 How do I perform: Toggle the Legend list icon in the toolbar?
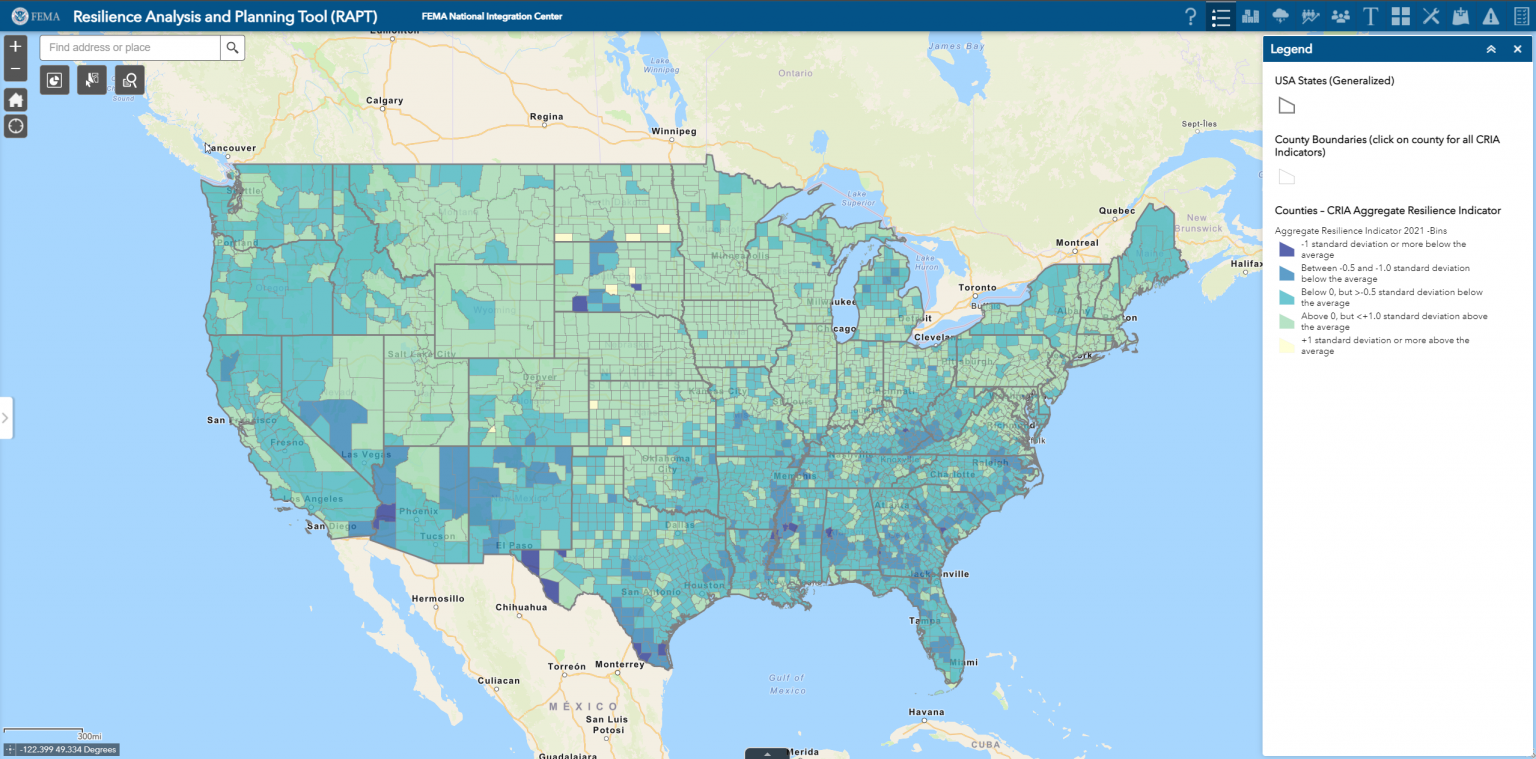1220,16
